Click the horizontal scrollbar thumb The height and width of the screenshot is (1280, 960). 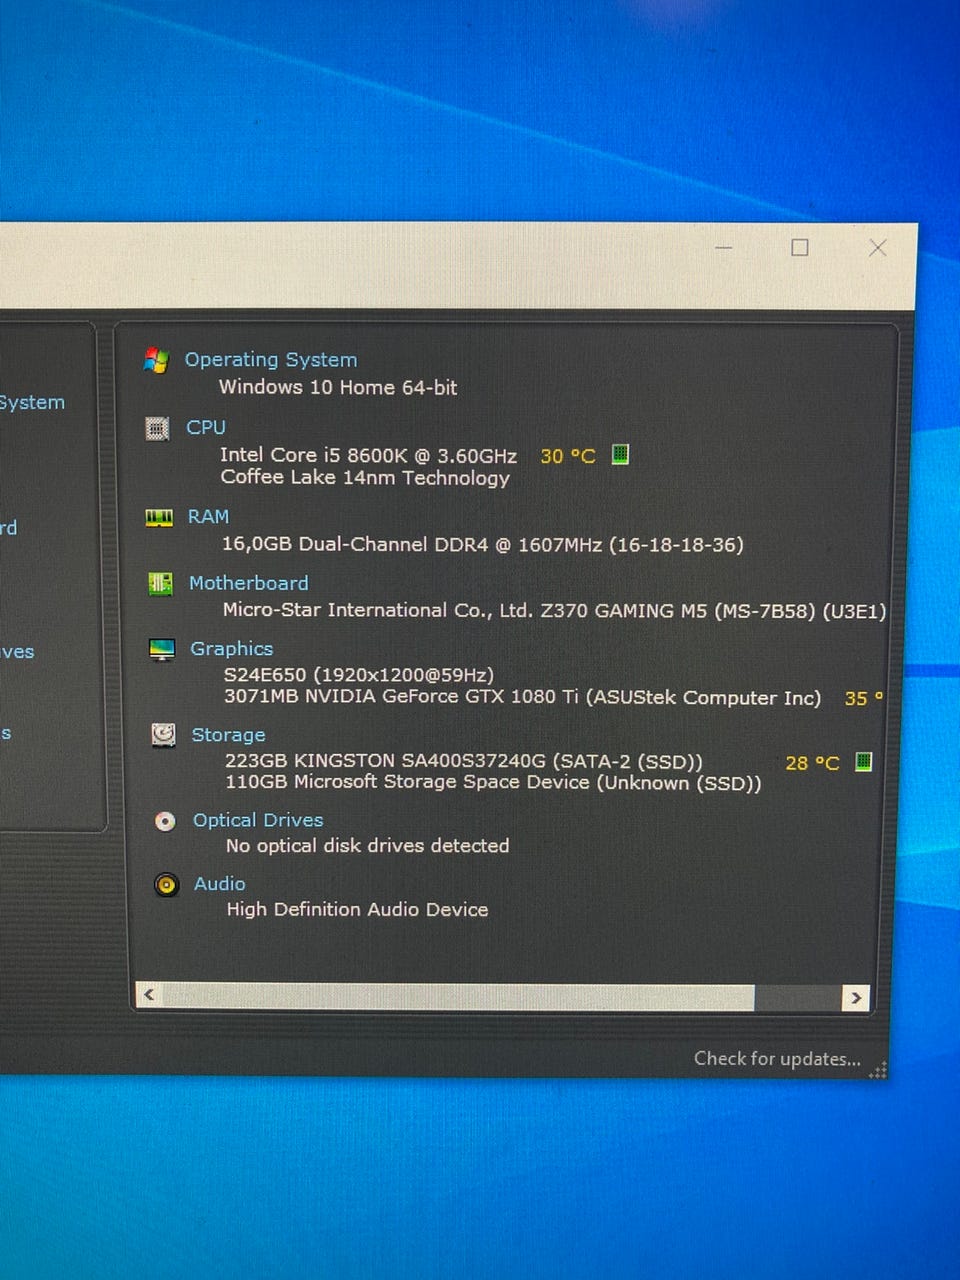click(x=458, y=996)
